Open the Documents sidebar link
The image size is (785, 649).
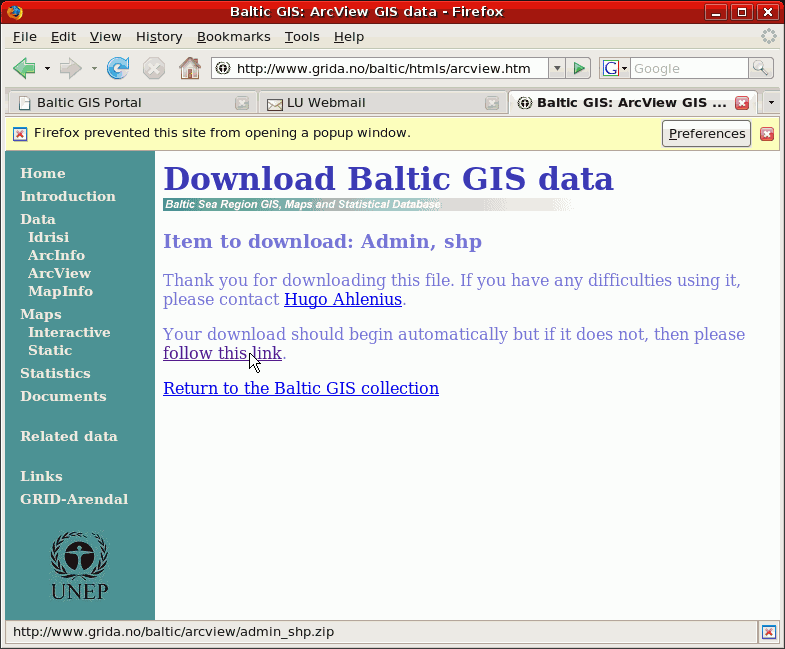(x=63, y=397)
